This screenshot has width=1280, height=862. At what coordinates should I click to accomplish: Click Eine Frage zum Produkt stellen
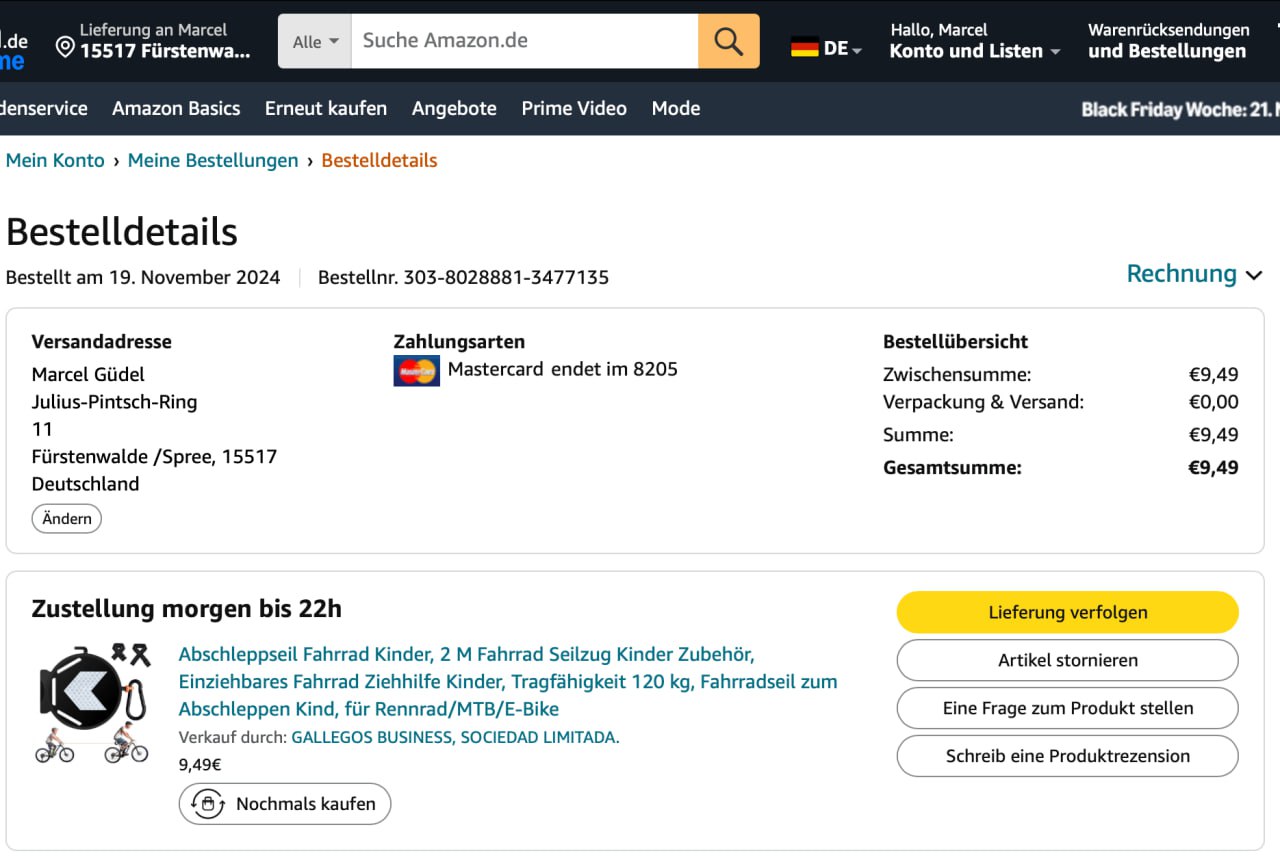click(x=1067, y=708)
